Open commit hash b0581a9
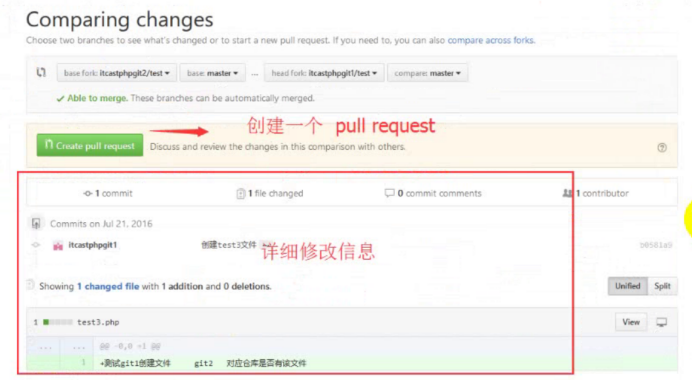Viewport: 693px width, 380px height. tap(656, 245)
